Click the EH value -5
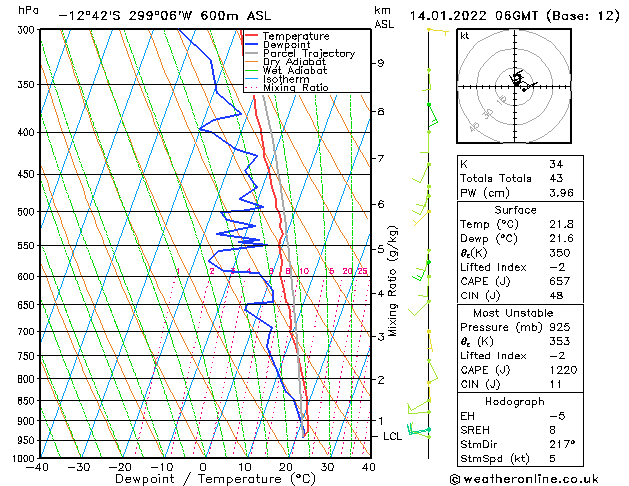629x486 pixels. coord(557,416)
